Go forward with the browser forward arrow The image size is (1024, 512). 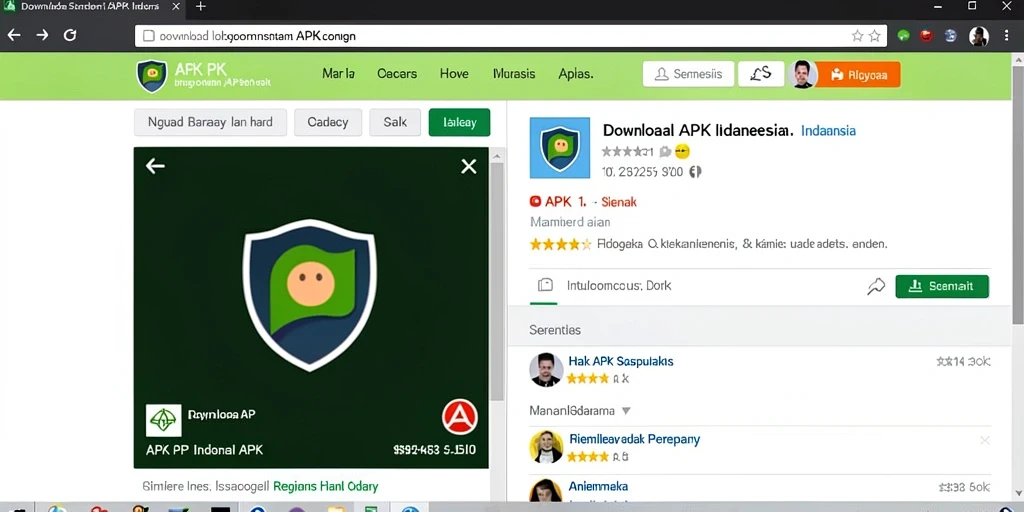pos(42,35)
